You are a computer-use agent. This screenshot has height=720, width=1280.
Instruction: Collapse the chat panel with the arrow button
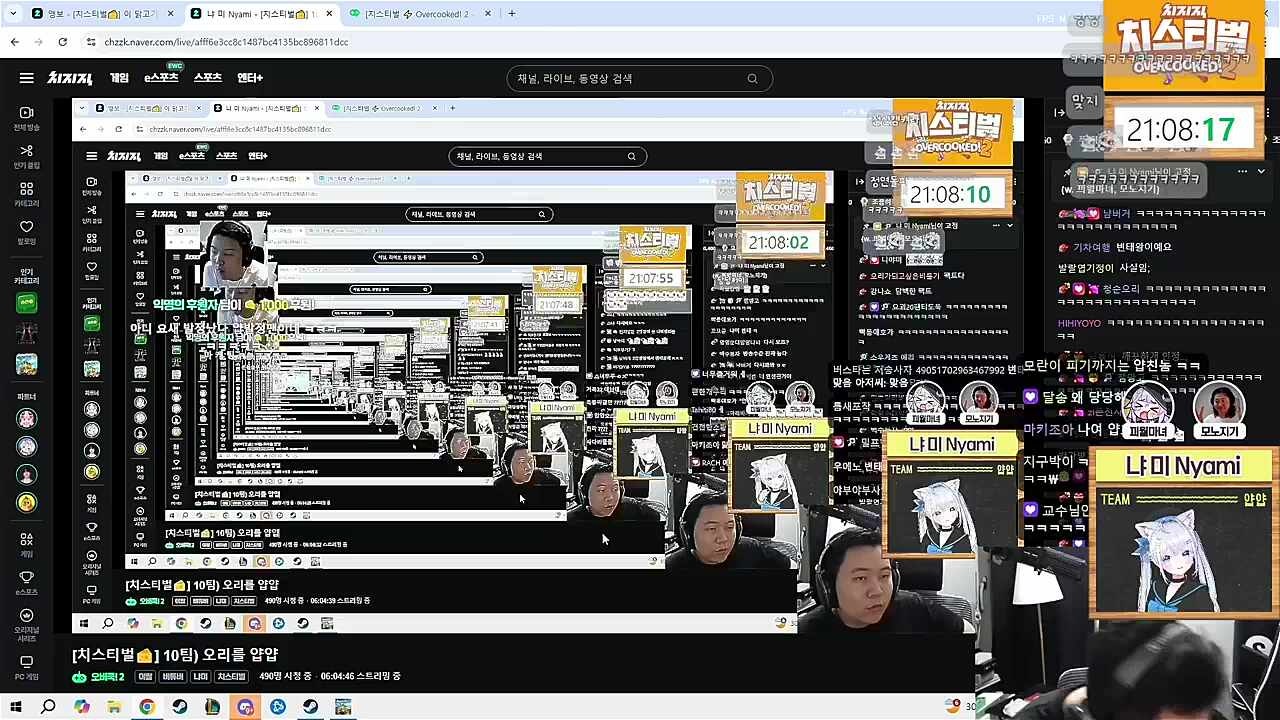[x=1060, y=113]
